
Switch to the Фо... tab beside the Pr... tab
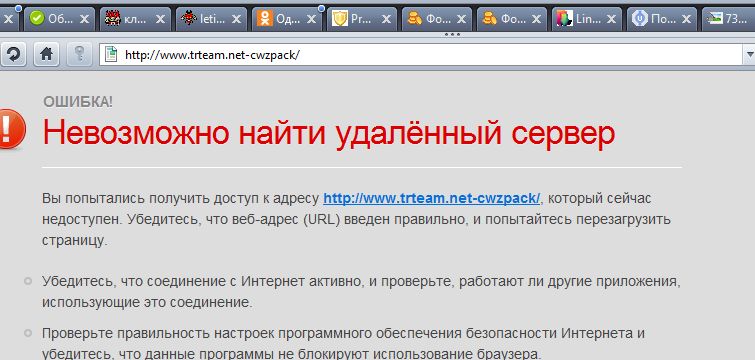click(438, 19)
